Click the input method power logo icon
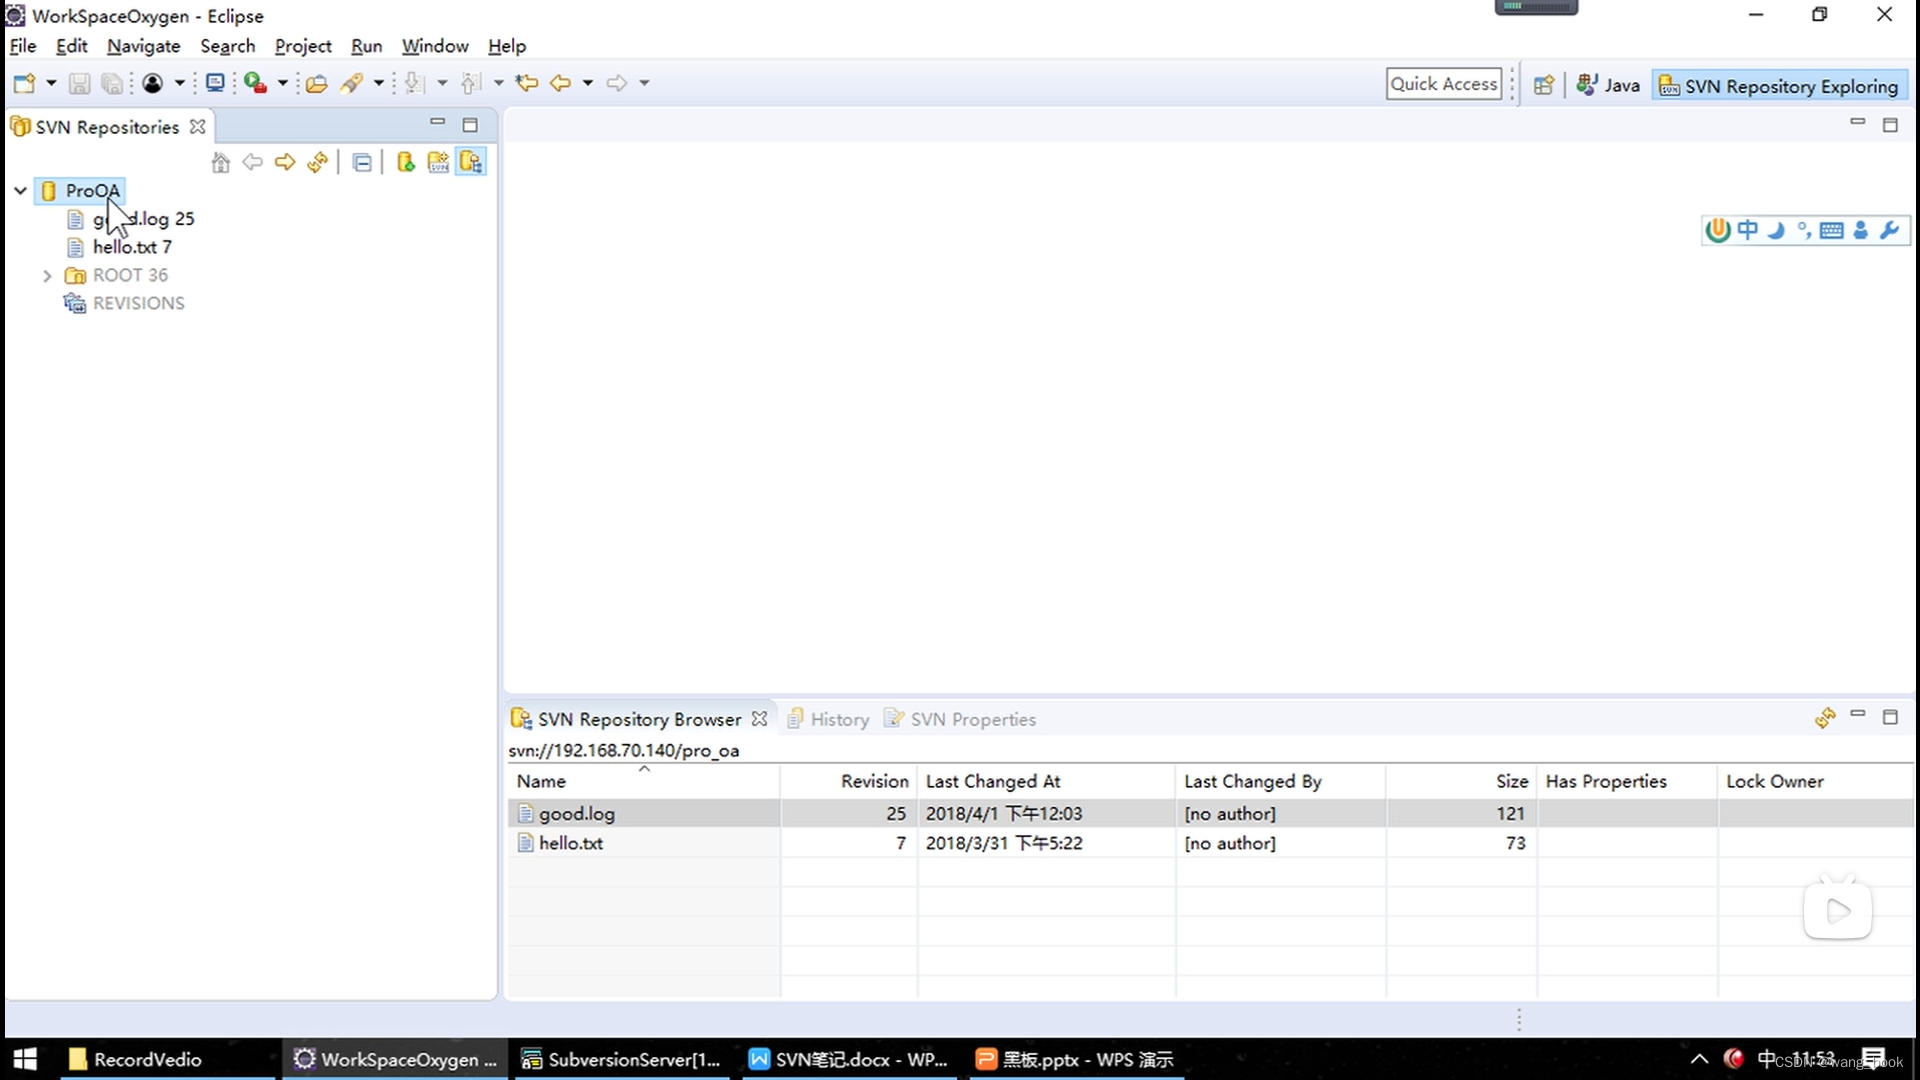The image size is (1920, 1080). point(1718,230)
